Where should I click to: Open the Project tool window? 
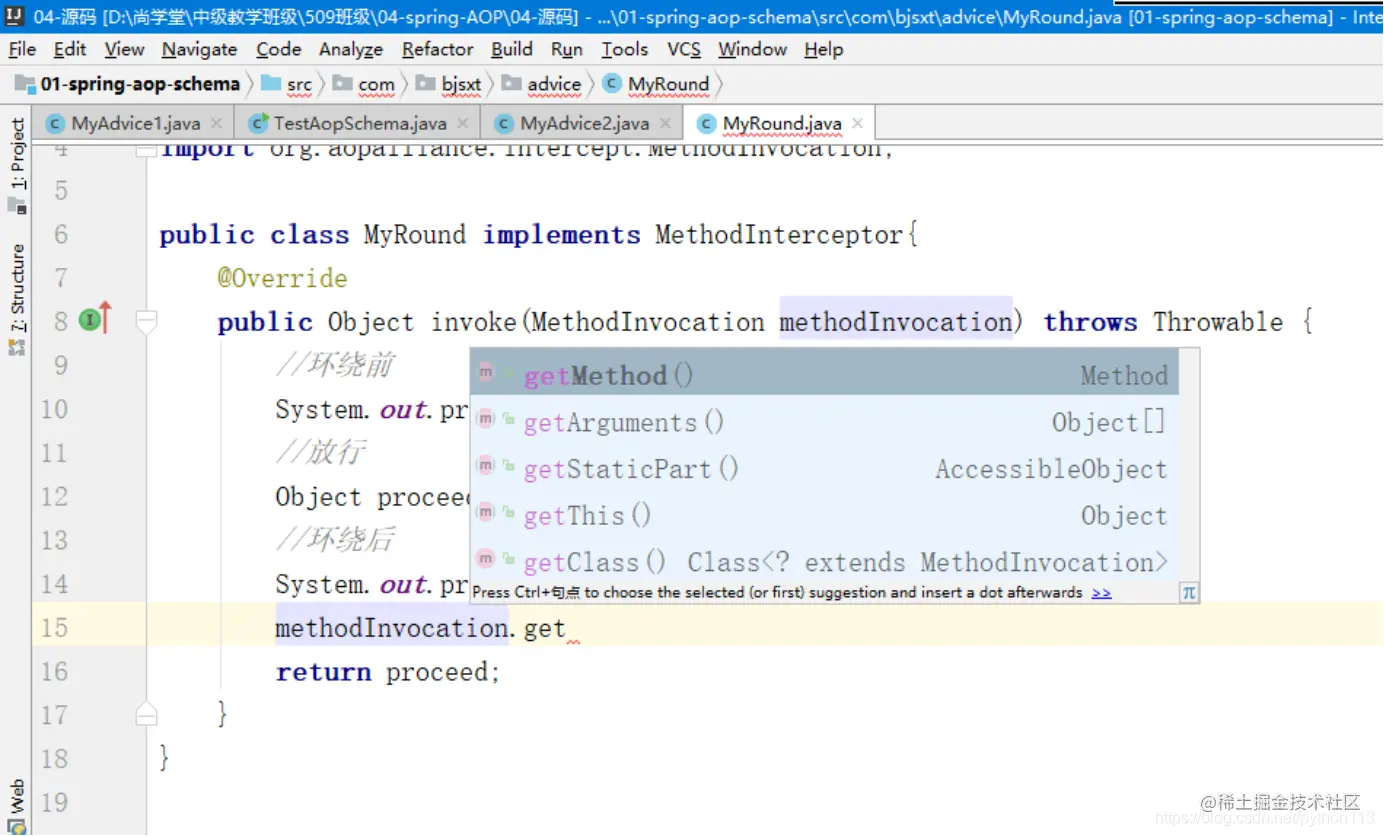click(16, 165)
